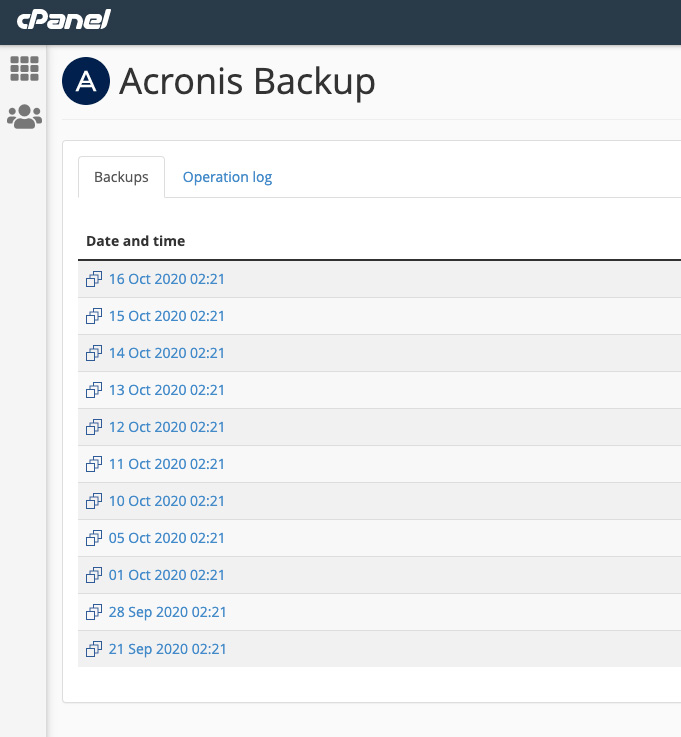Click the Acronis Backup round logo

[86, 82]
